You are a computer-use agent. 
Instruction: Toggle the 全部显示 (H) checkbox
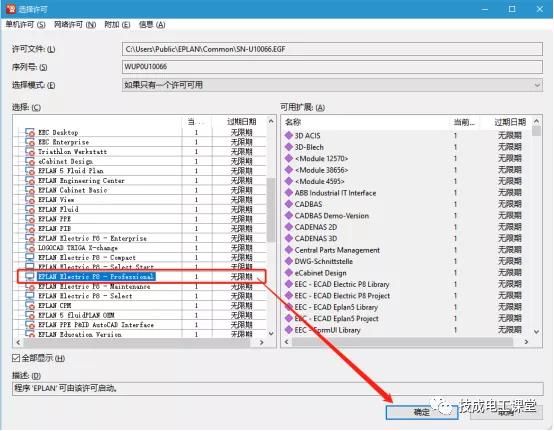coord(16,358)
